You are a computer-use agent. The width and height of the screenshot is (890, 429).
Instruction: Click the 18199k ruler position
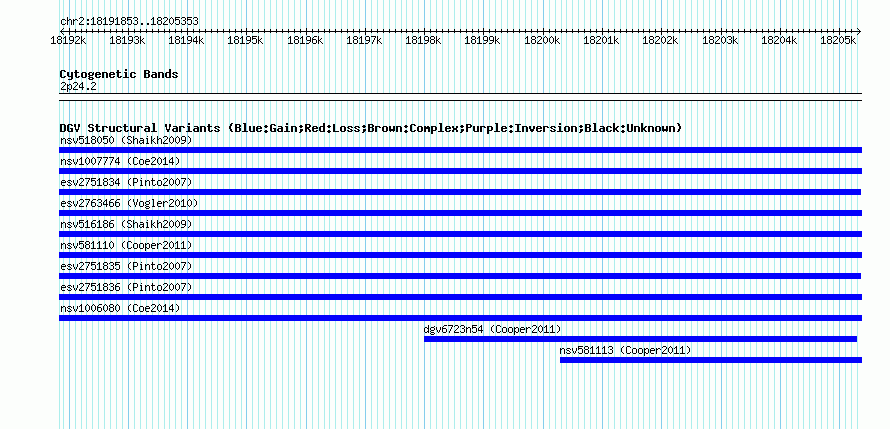[483, 40]
